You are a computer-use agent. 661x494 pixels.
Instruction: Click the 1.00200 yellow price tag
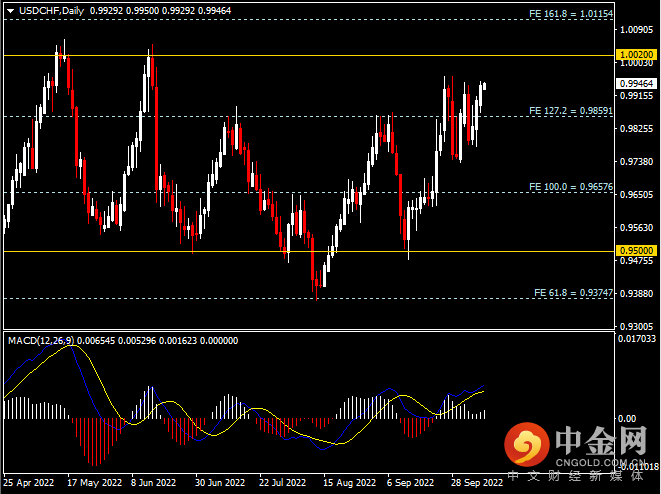[x=637, y=54]
